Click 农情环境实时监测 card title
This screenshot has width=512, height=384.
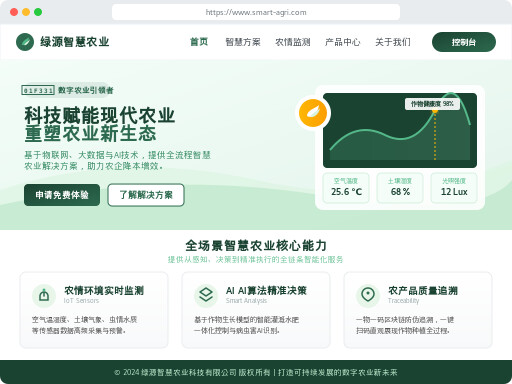pyautogui.click(x=104, y=290)
